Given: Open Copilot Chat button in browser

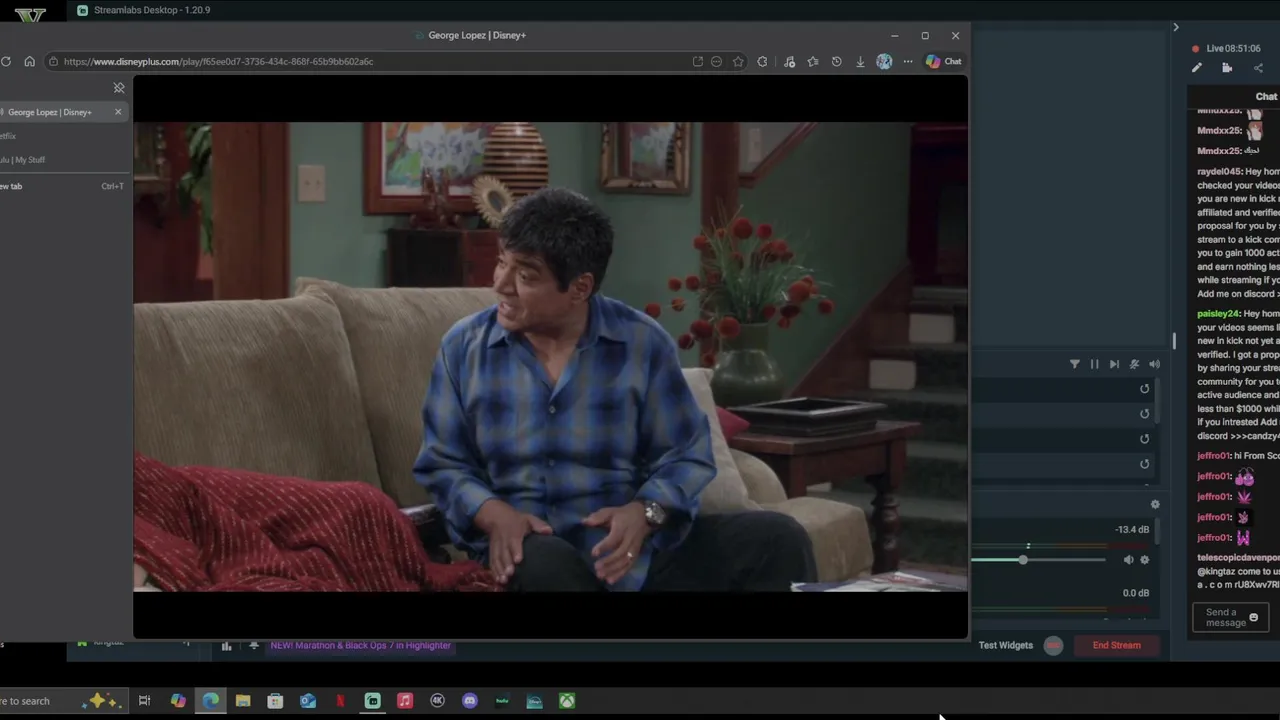Looking at the screenshot, I should click(x=943, y=62).
